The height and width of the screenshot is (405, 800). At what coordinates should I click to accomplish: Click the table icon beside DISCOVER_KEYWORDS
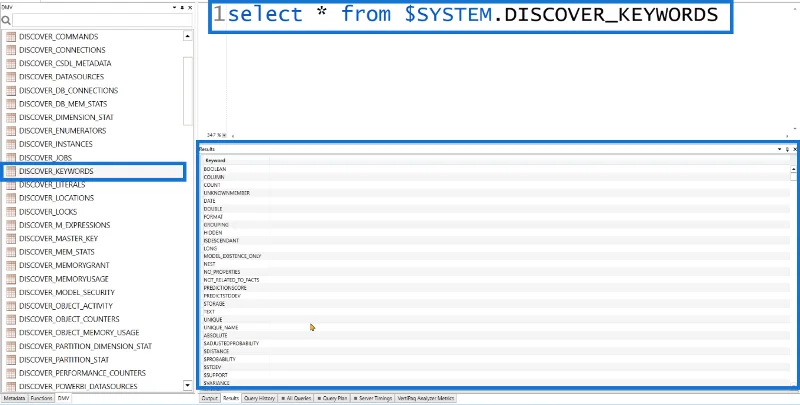point(11,171)
